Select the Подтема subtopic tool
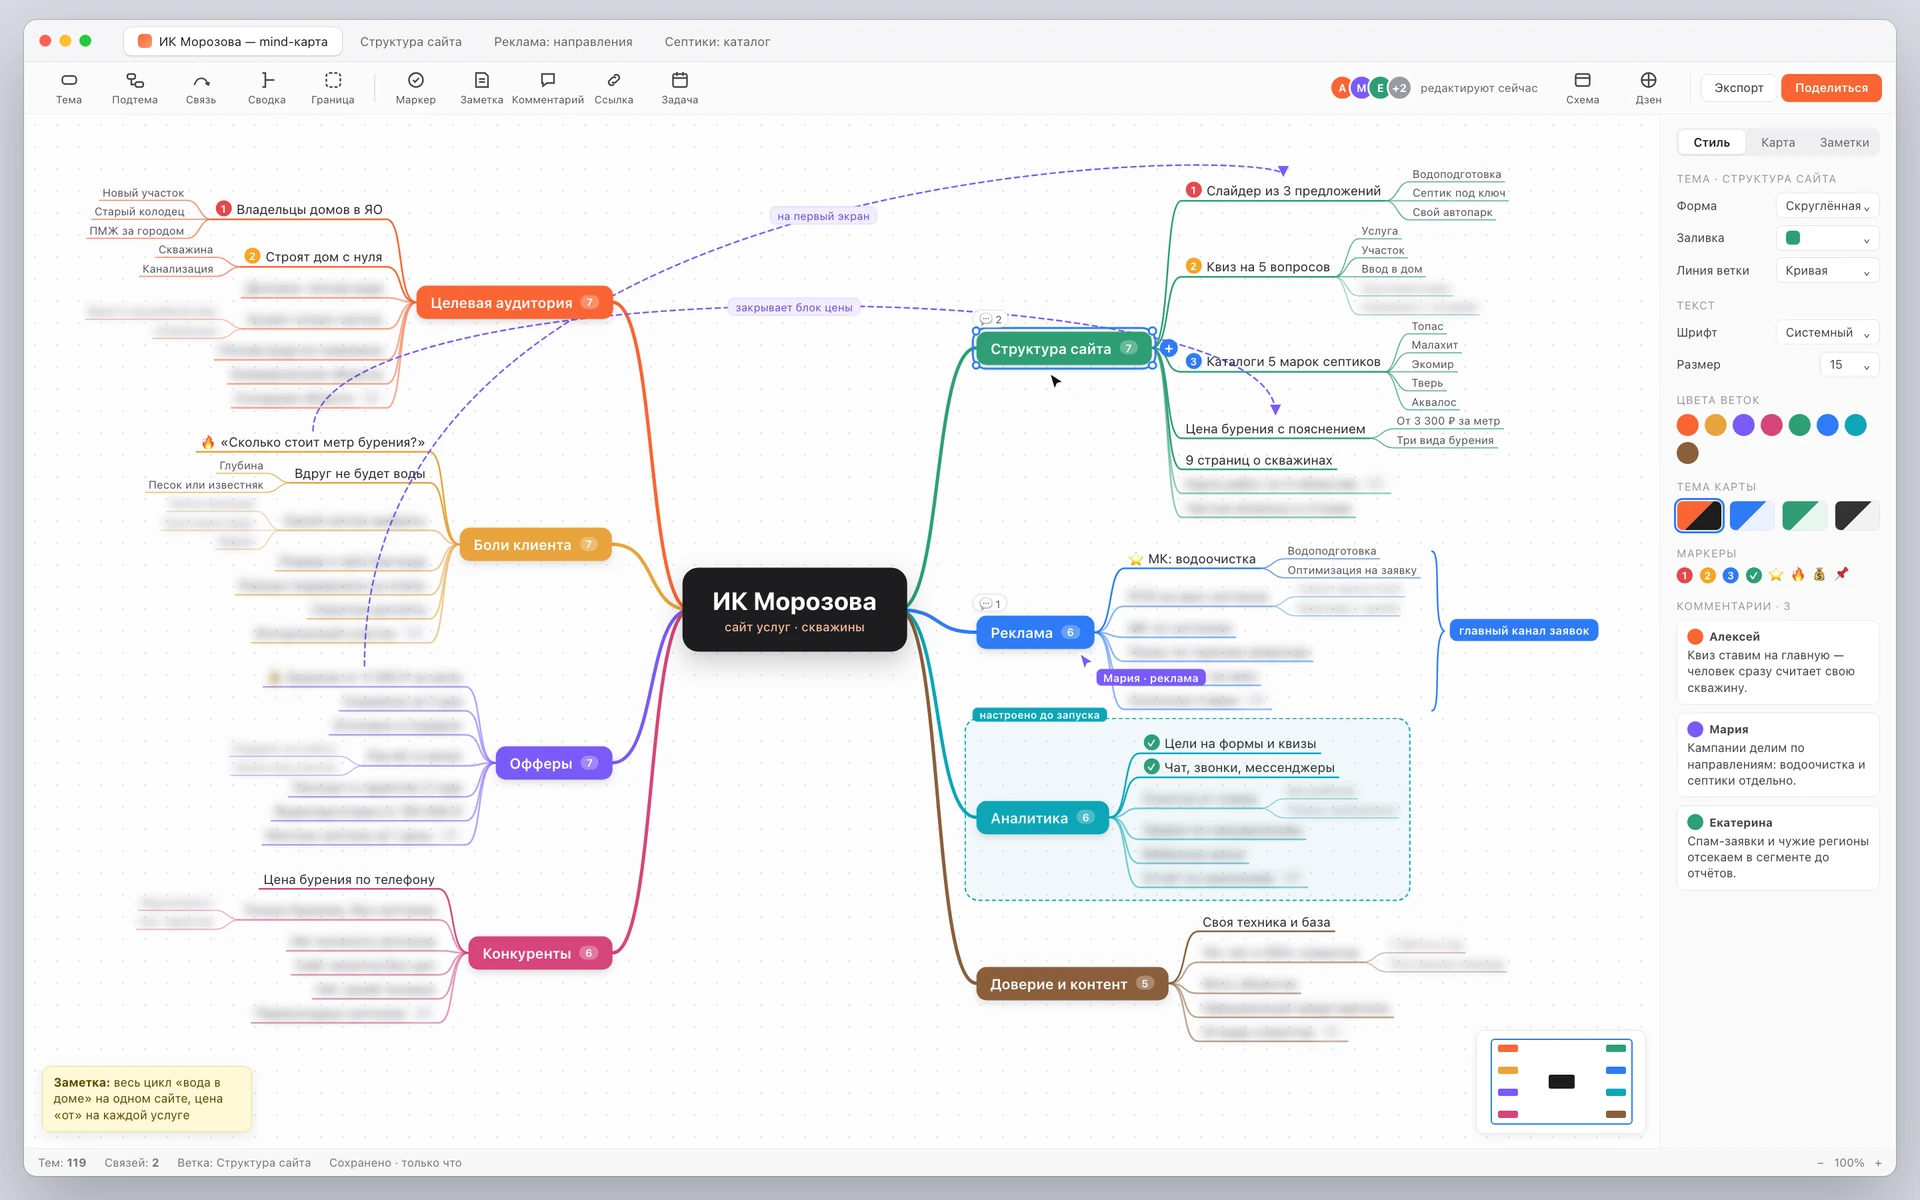Screen dimensions: 1920x1200 134,88
